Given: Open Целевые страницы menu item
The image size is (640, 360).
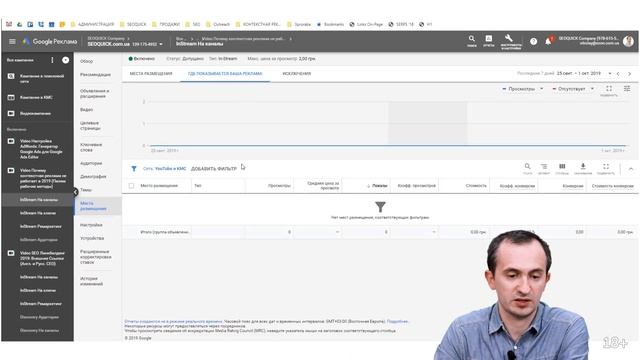Looking at the screenshot, I should 90,126.
